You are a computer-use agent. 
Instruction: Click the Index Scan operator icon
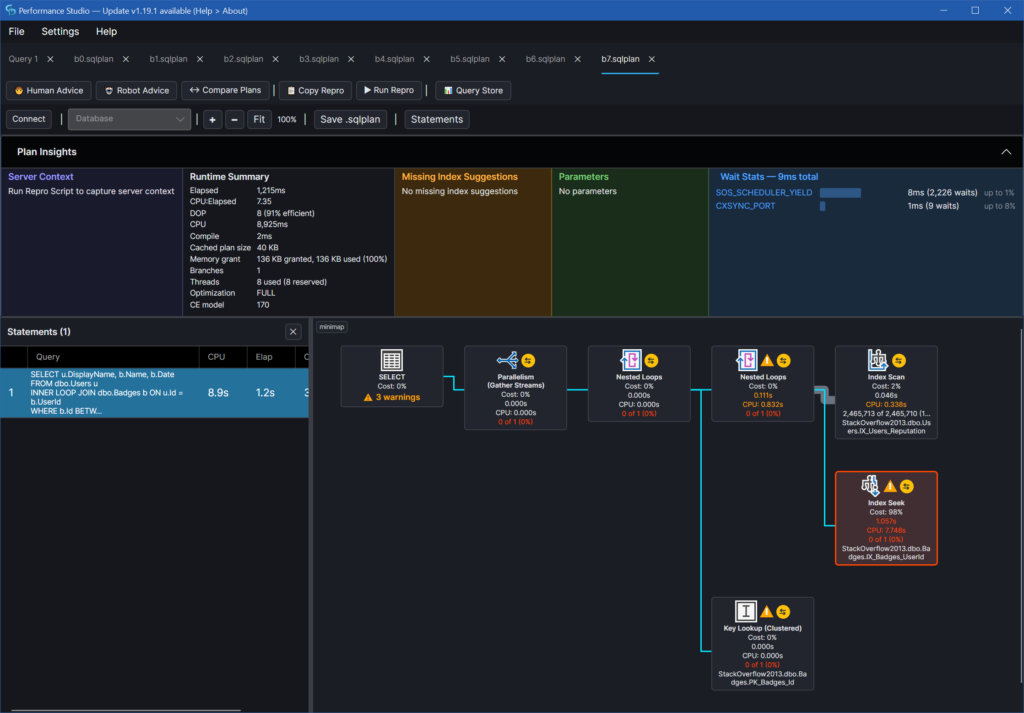[877, 360]
